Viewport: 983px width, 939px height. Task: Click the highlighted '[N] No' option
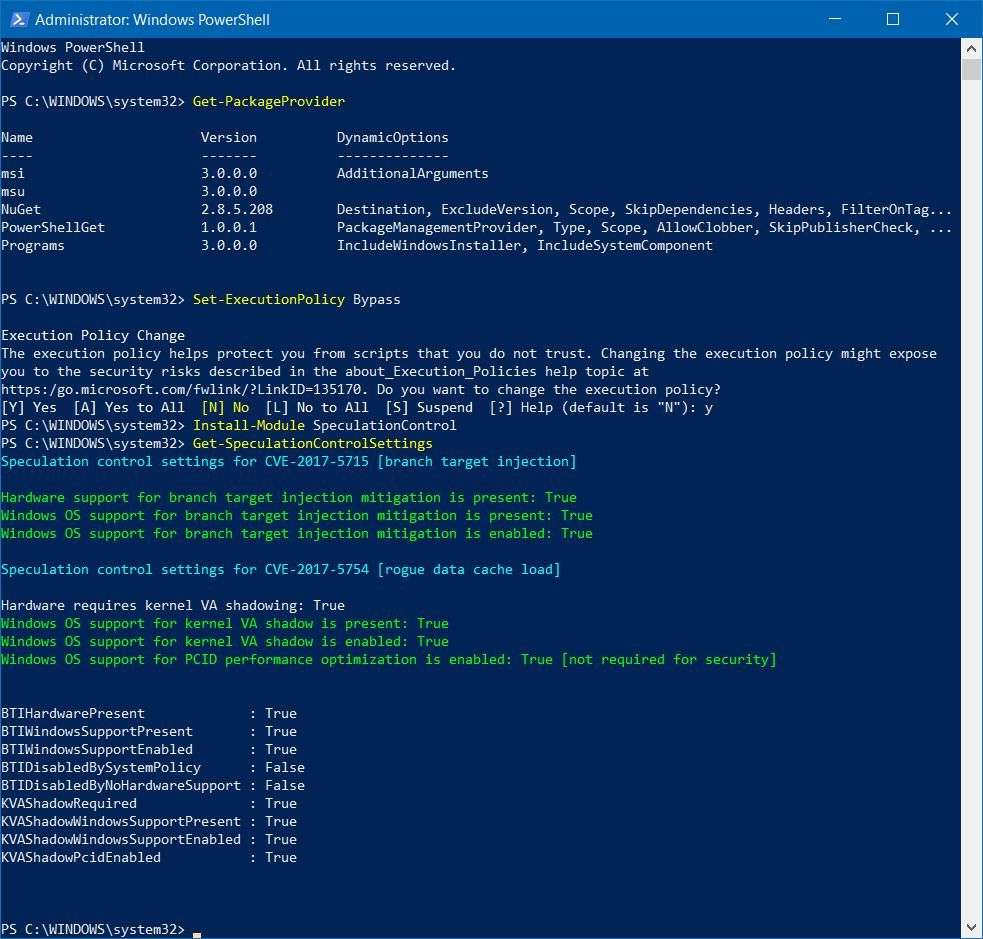pos(225,407)
